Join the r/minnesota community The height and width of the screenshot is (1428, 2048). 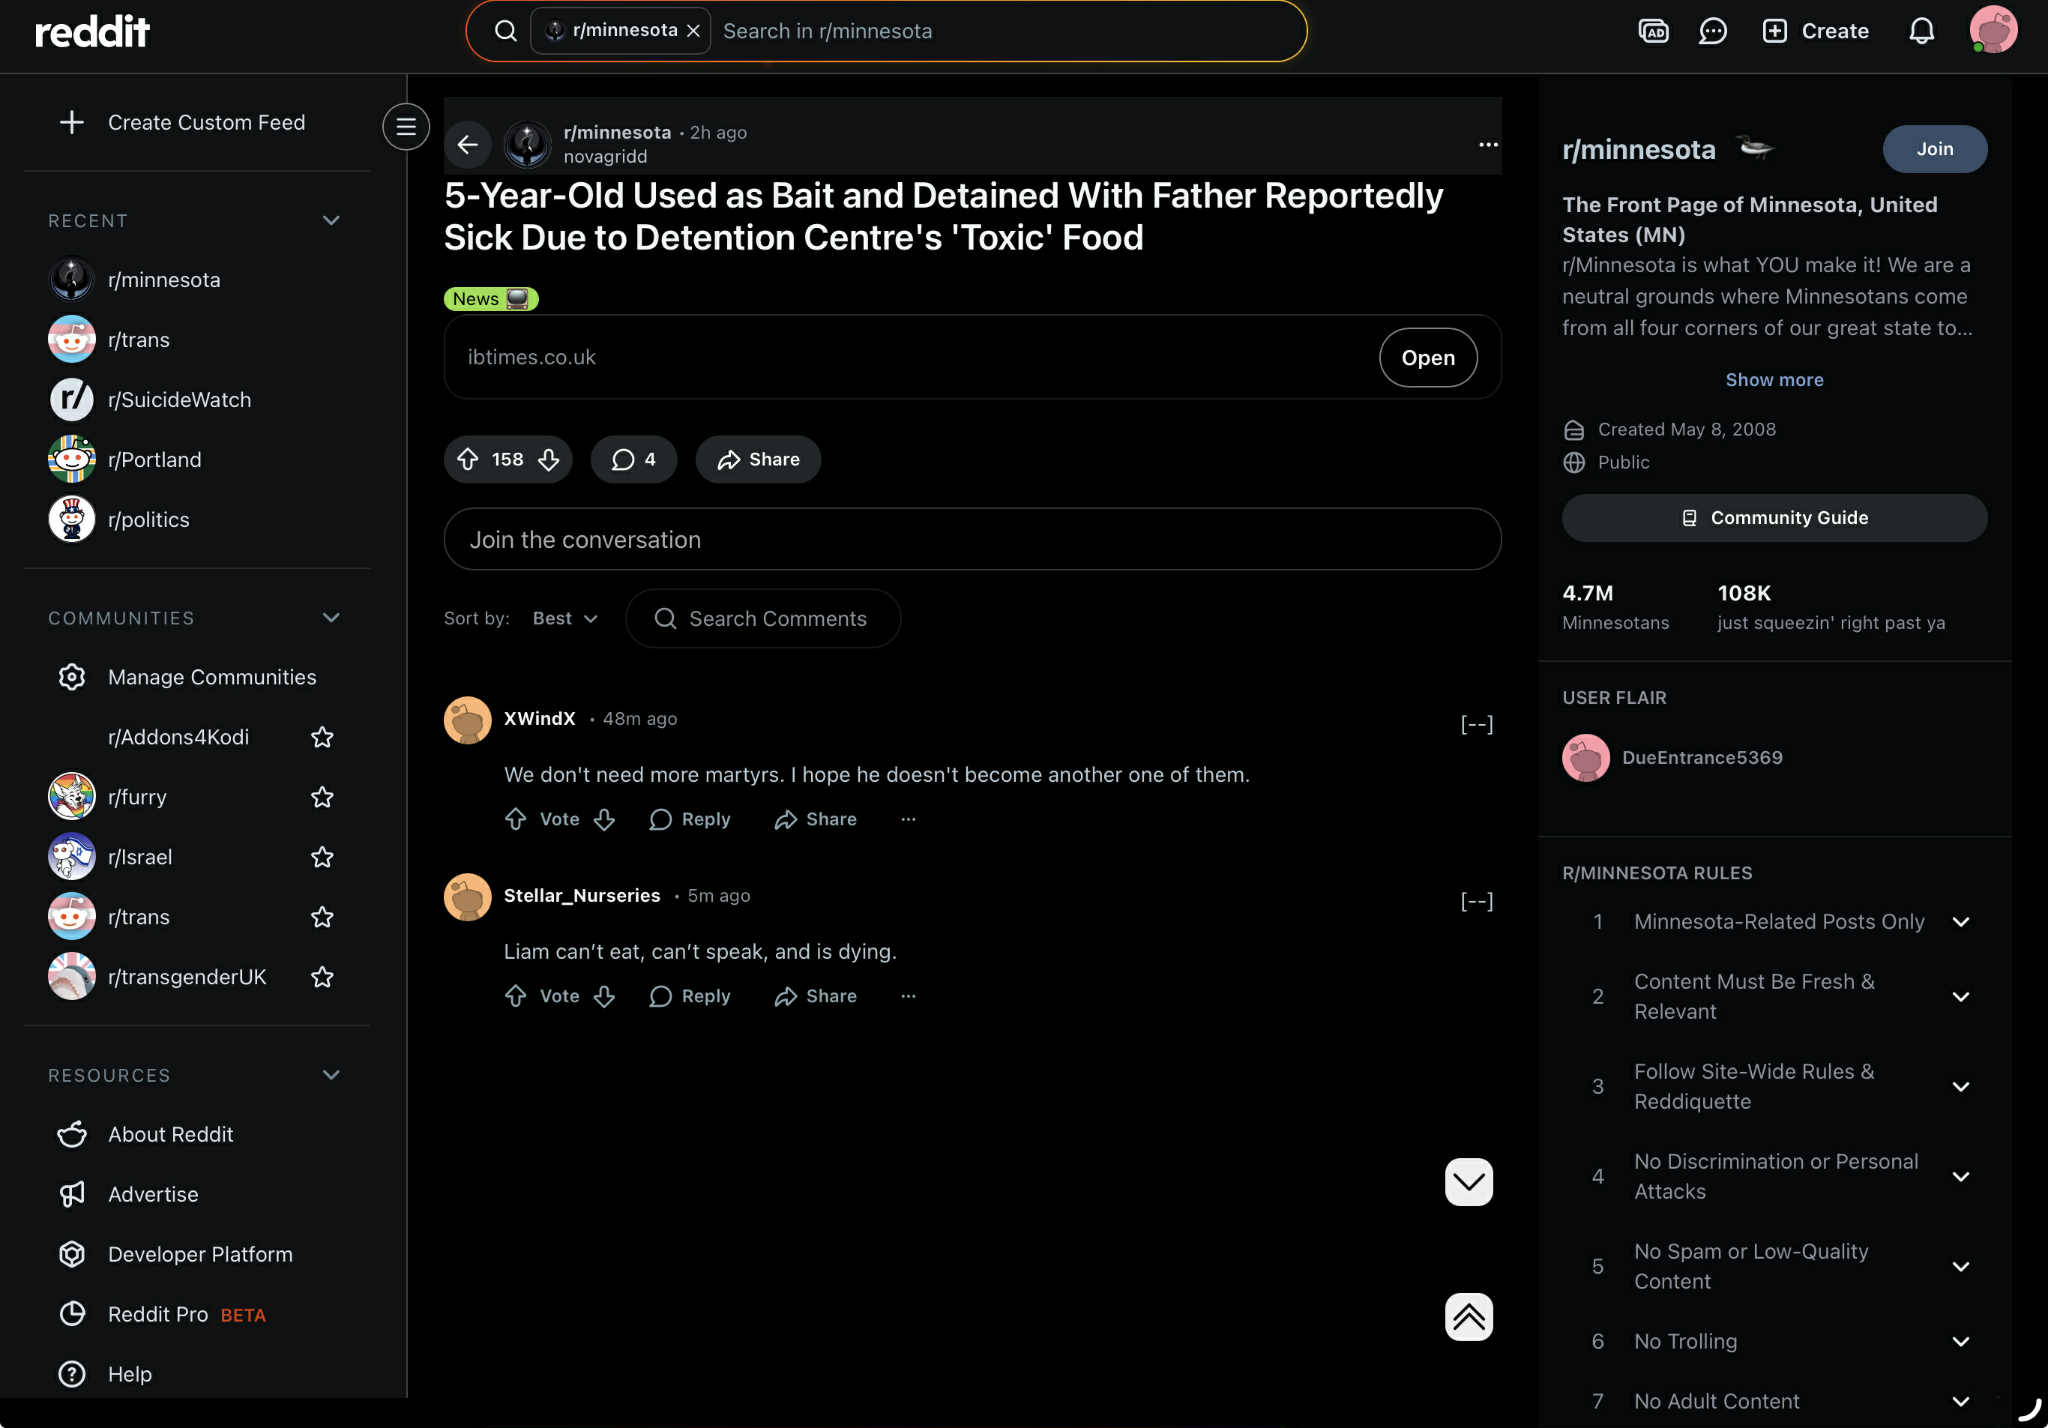[x=1934, y=148]
